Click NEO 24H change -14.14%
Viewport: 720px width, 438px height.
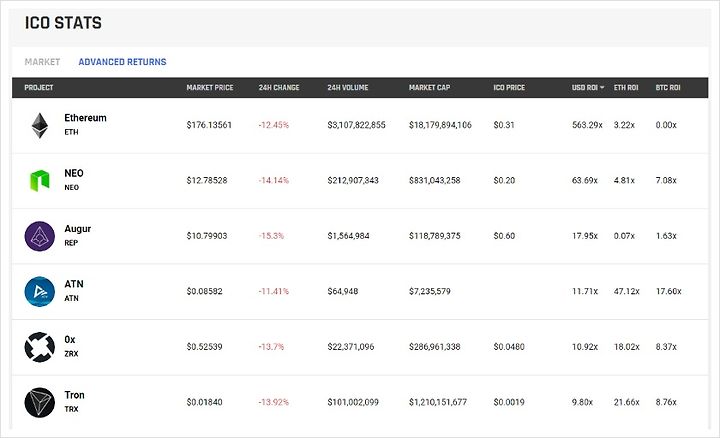pyautogui.click(x=274, y=180)
